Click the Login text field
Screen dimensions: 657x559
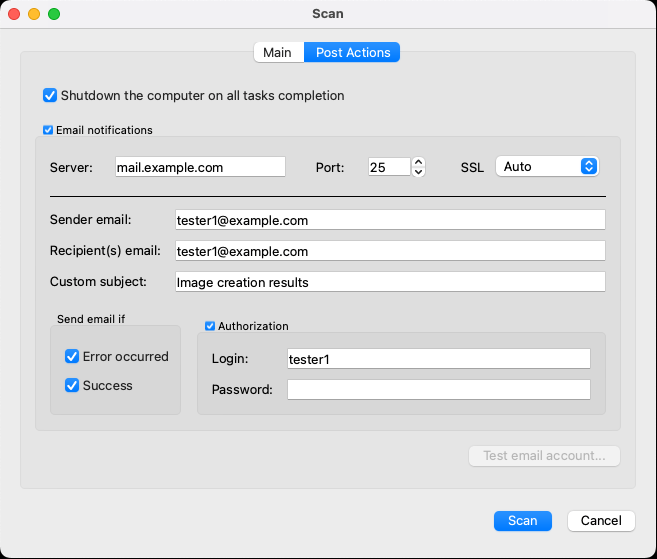click(x=439, y=359)
